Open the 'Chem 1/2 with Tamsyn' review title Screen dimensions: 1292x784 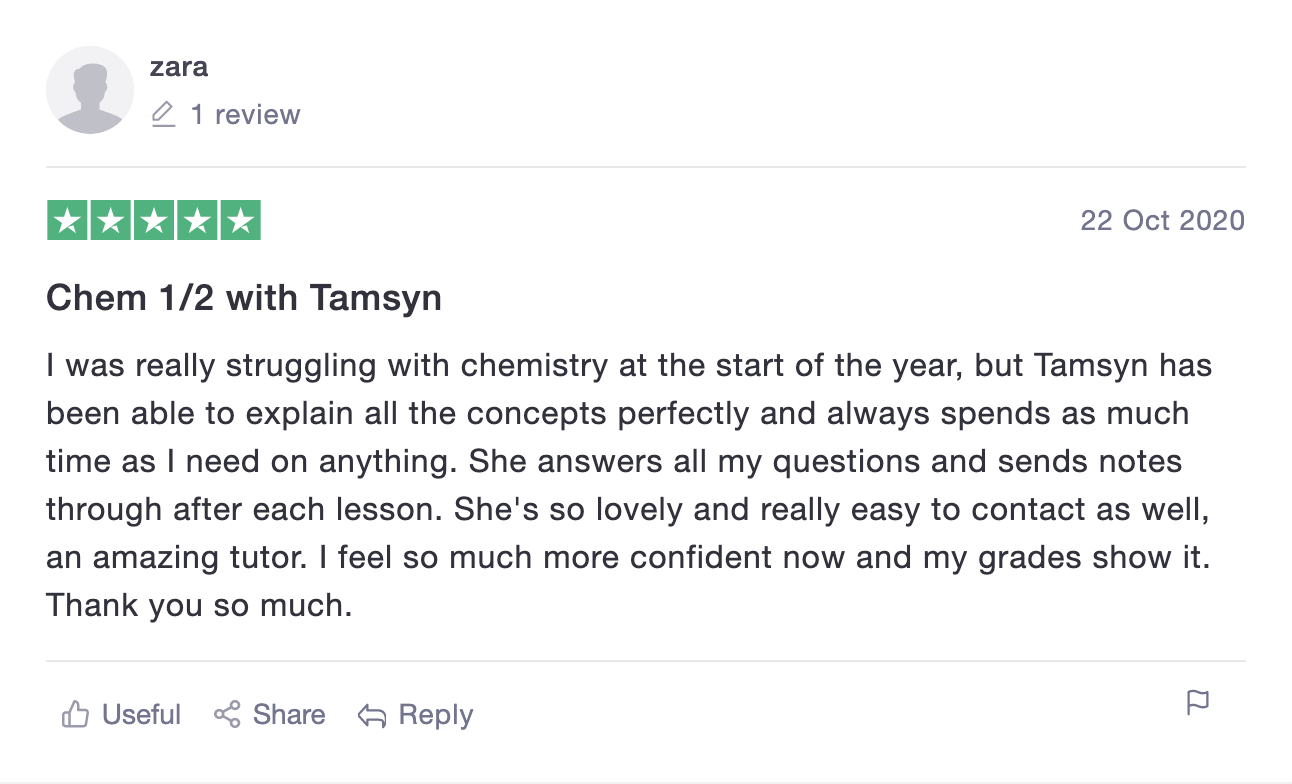tap(244, 298)
